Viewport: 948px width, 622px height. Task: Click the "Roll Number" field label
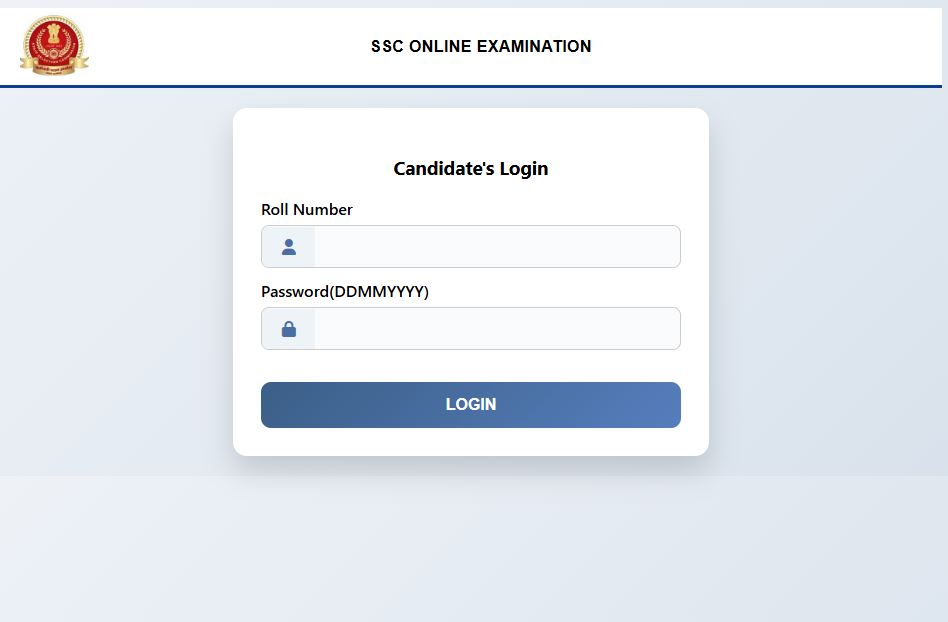pyautogui.click(x=307, y=210)
